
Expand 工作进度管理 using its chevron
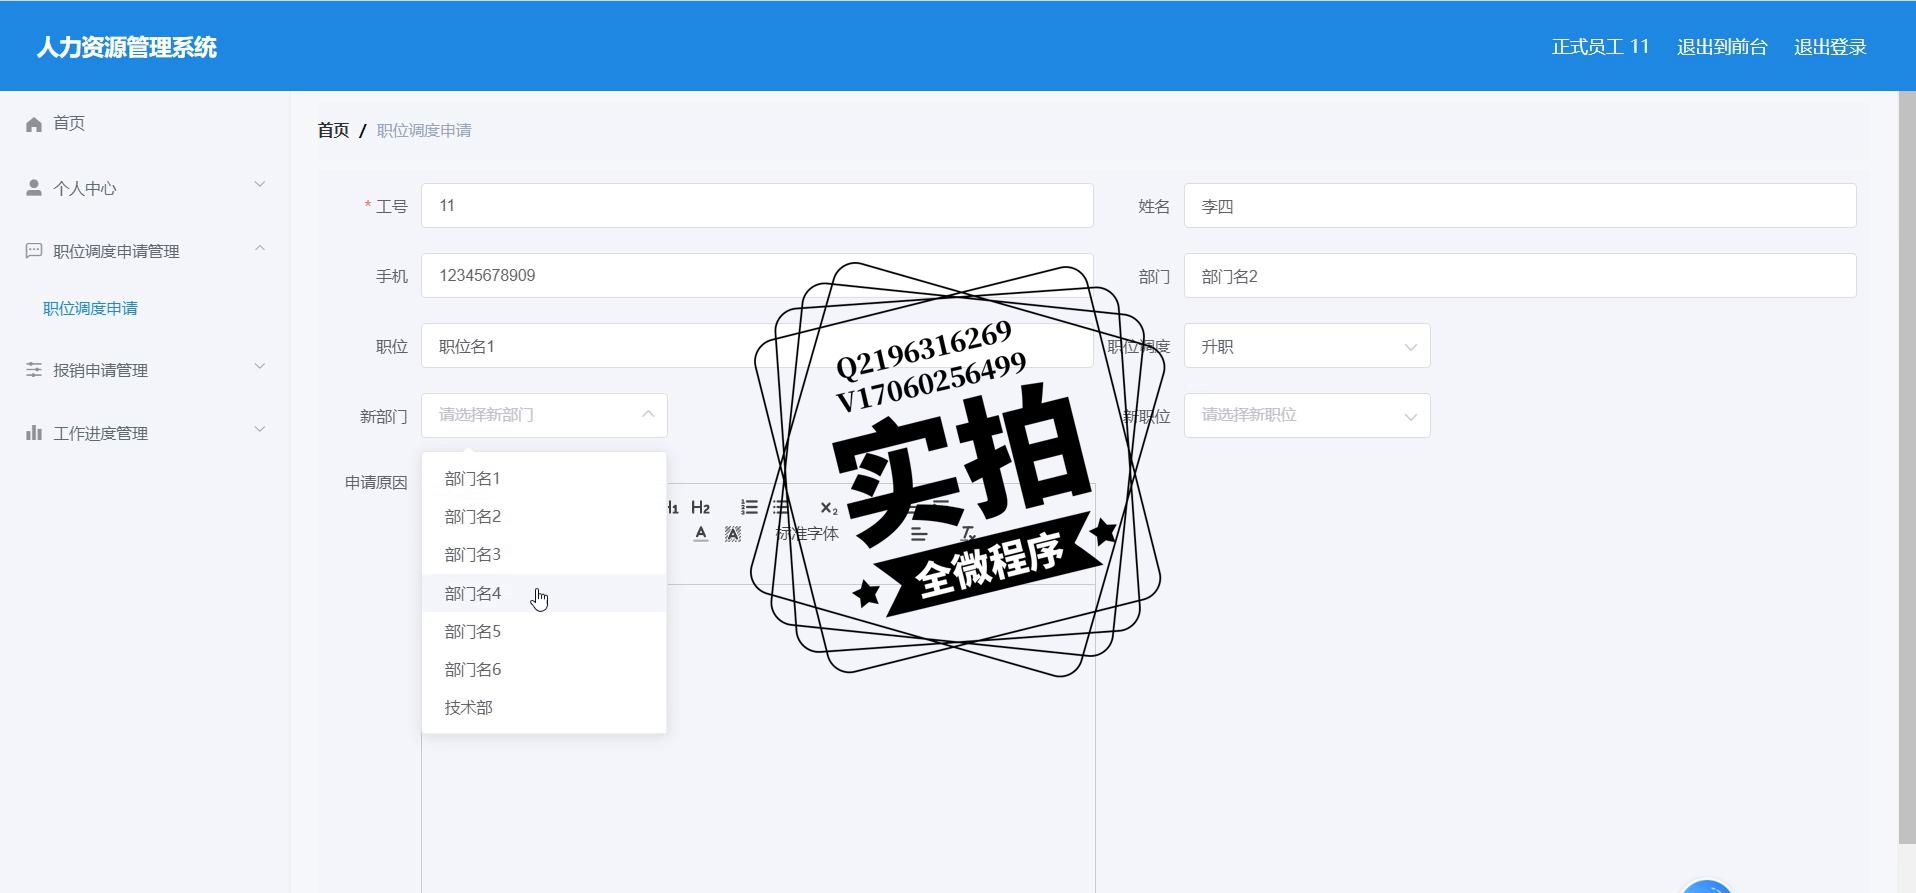point(260,430)
